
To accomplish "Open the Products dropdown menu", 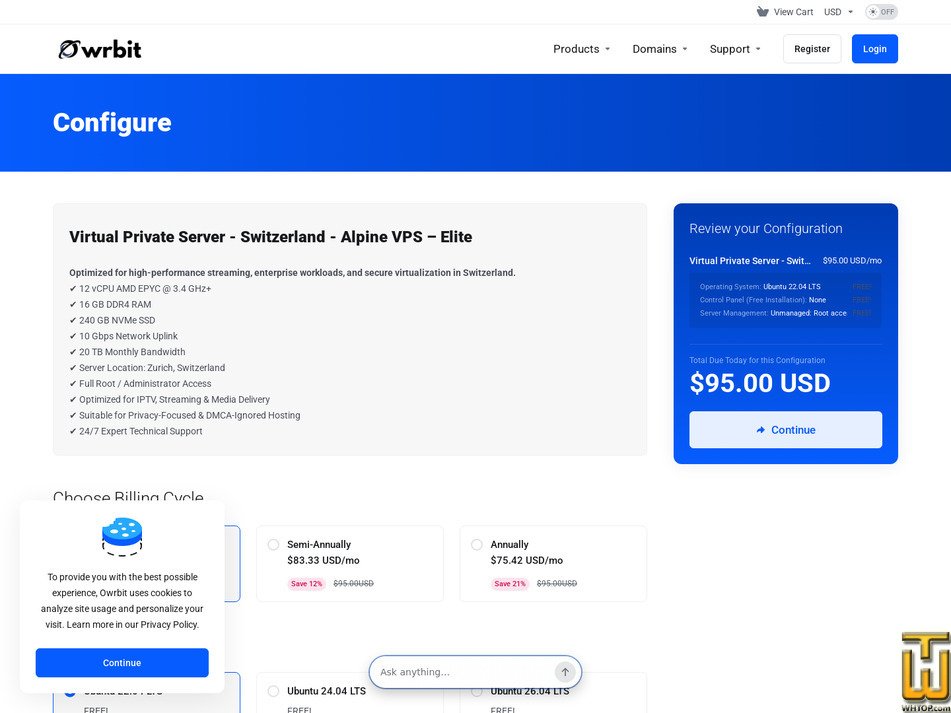I will tap(581, 49).
